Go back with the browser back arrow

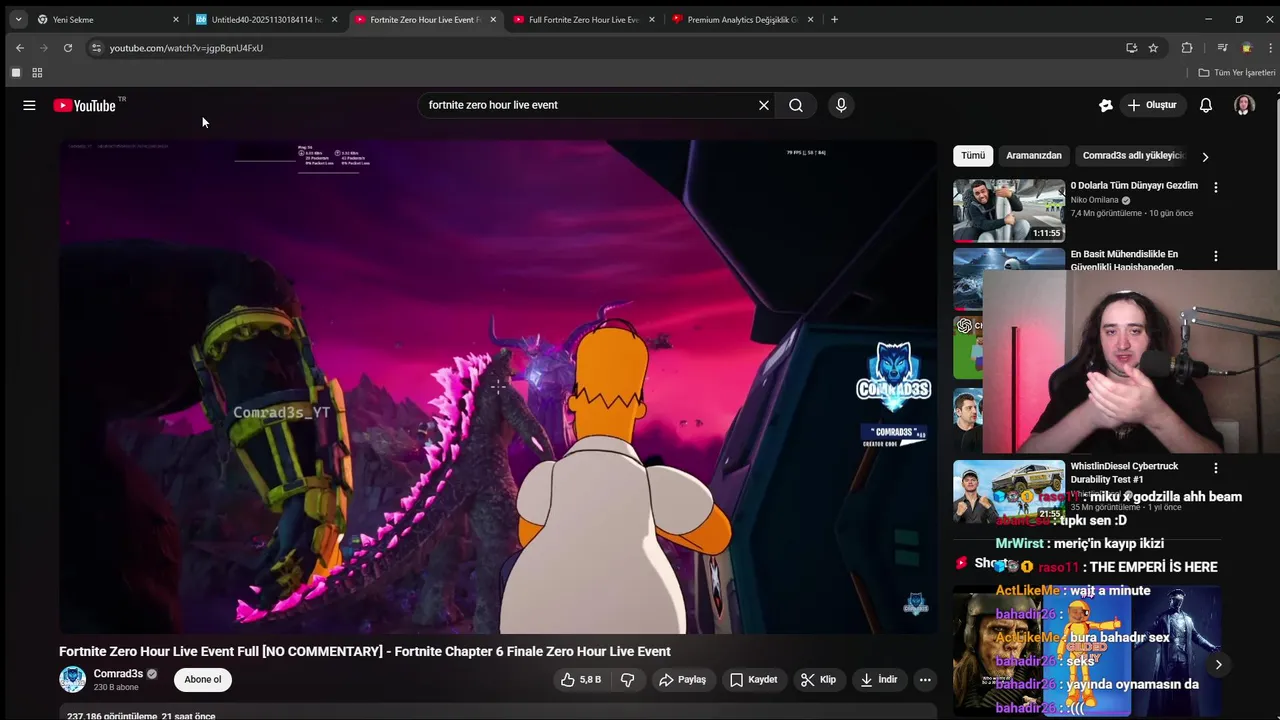coord(19,48)
